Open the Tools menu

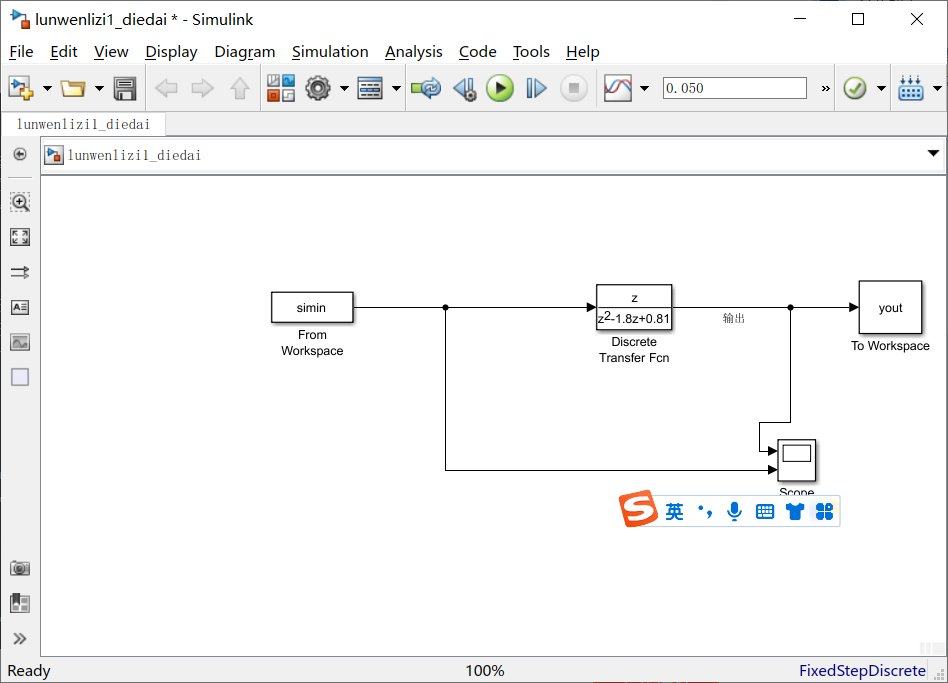pyautogui.click(x=531, y=52)
